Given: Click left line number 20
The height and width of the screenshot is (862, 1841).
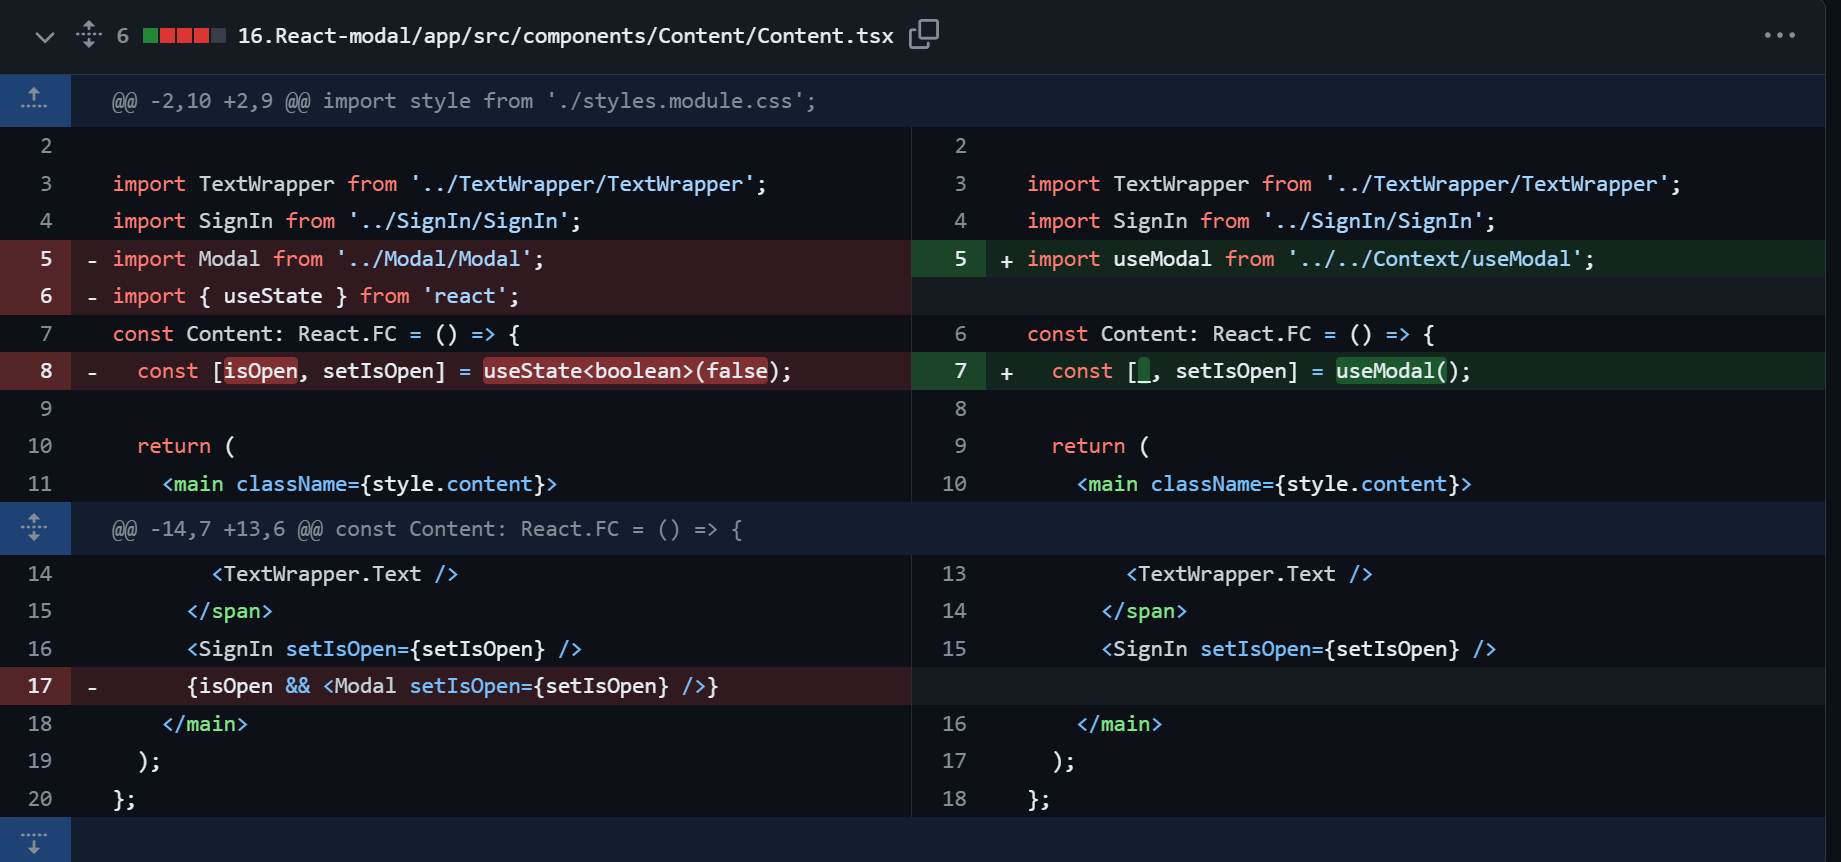Looking at the screenshot, I should point(40,799).
